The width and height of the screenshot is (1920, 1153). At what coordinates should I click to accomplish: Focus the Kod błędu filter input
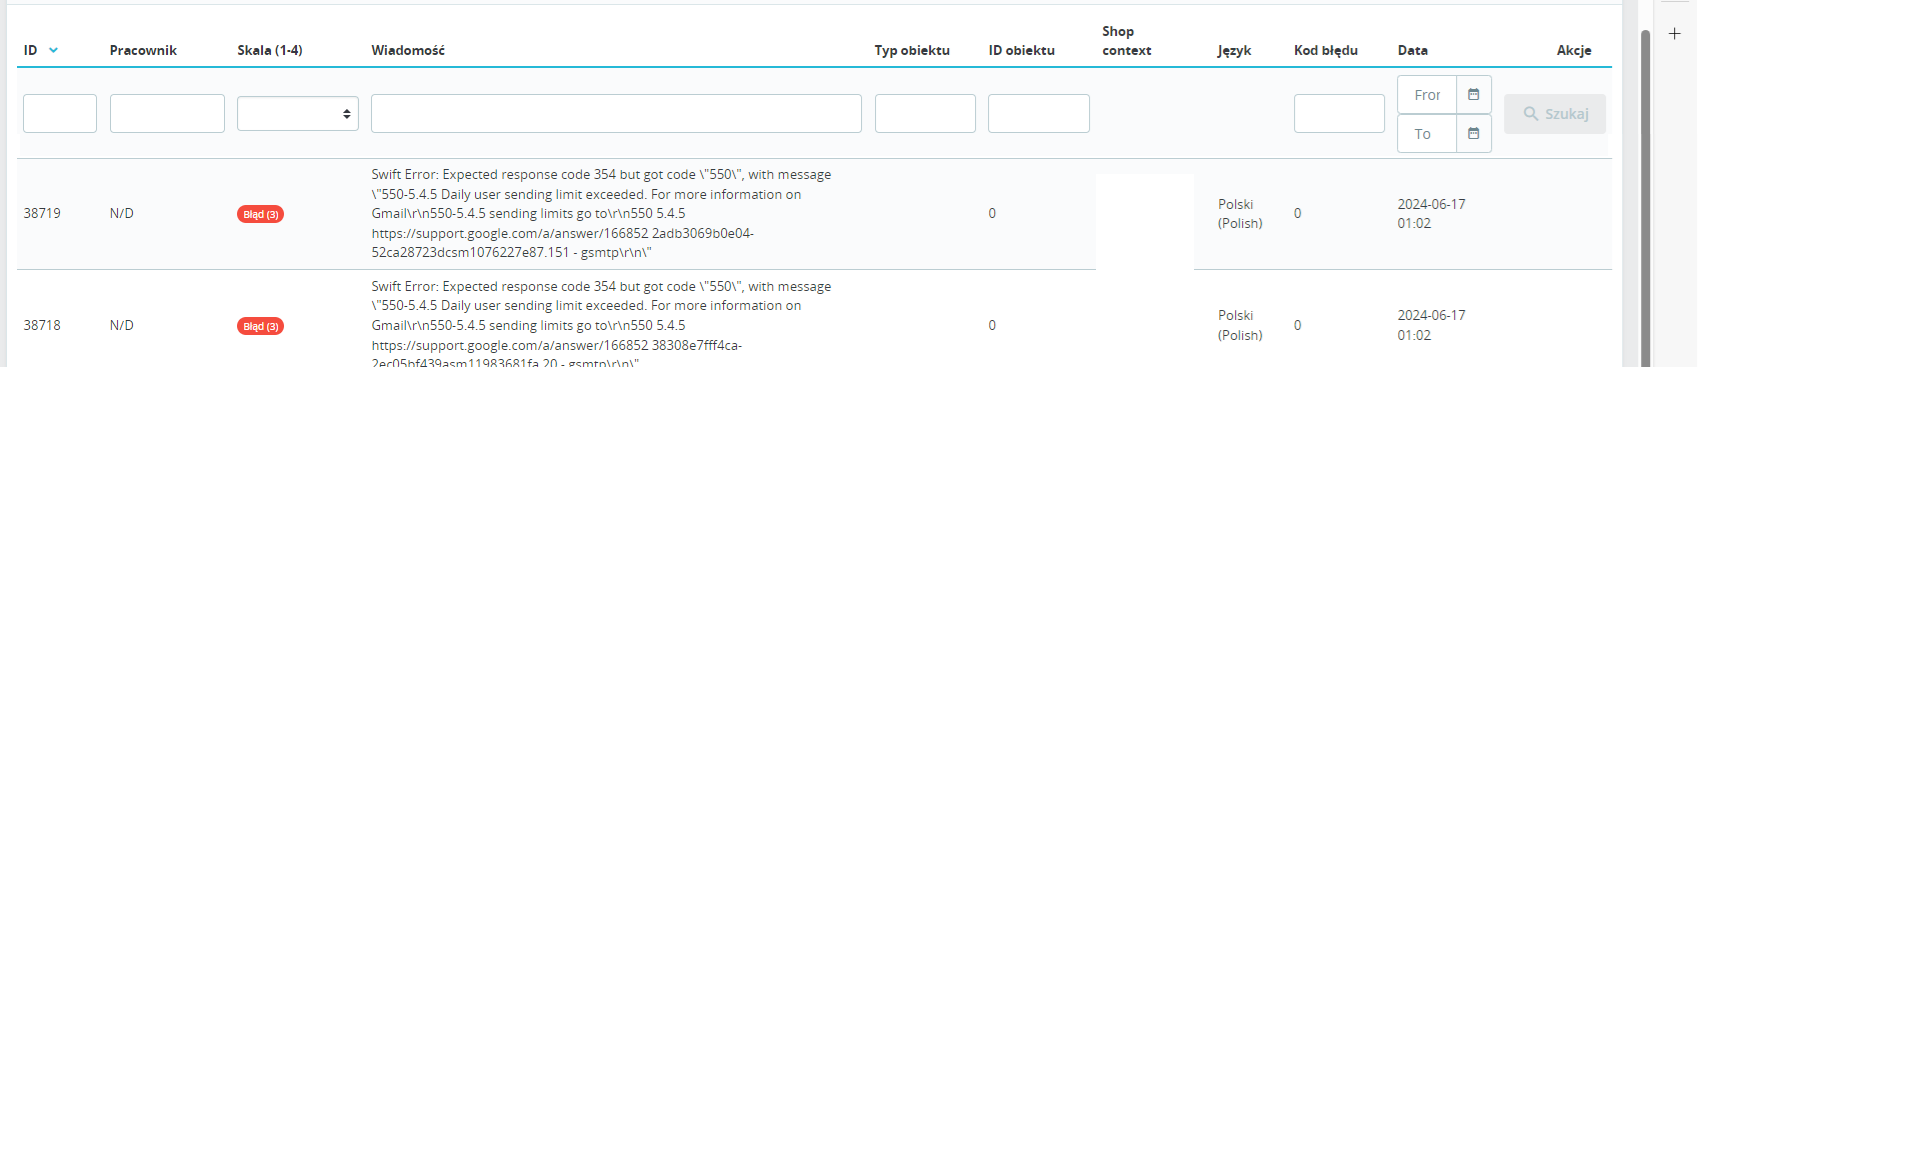(1339, 114)
